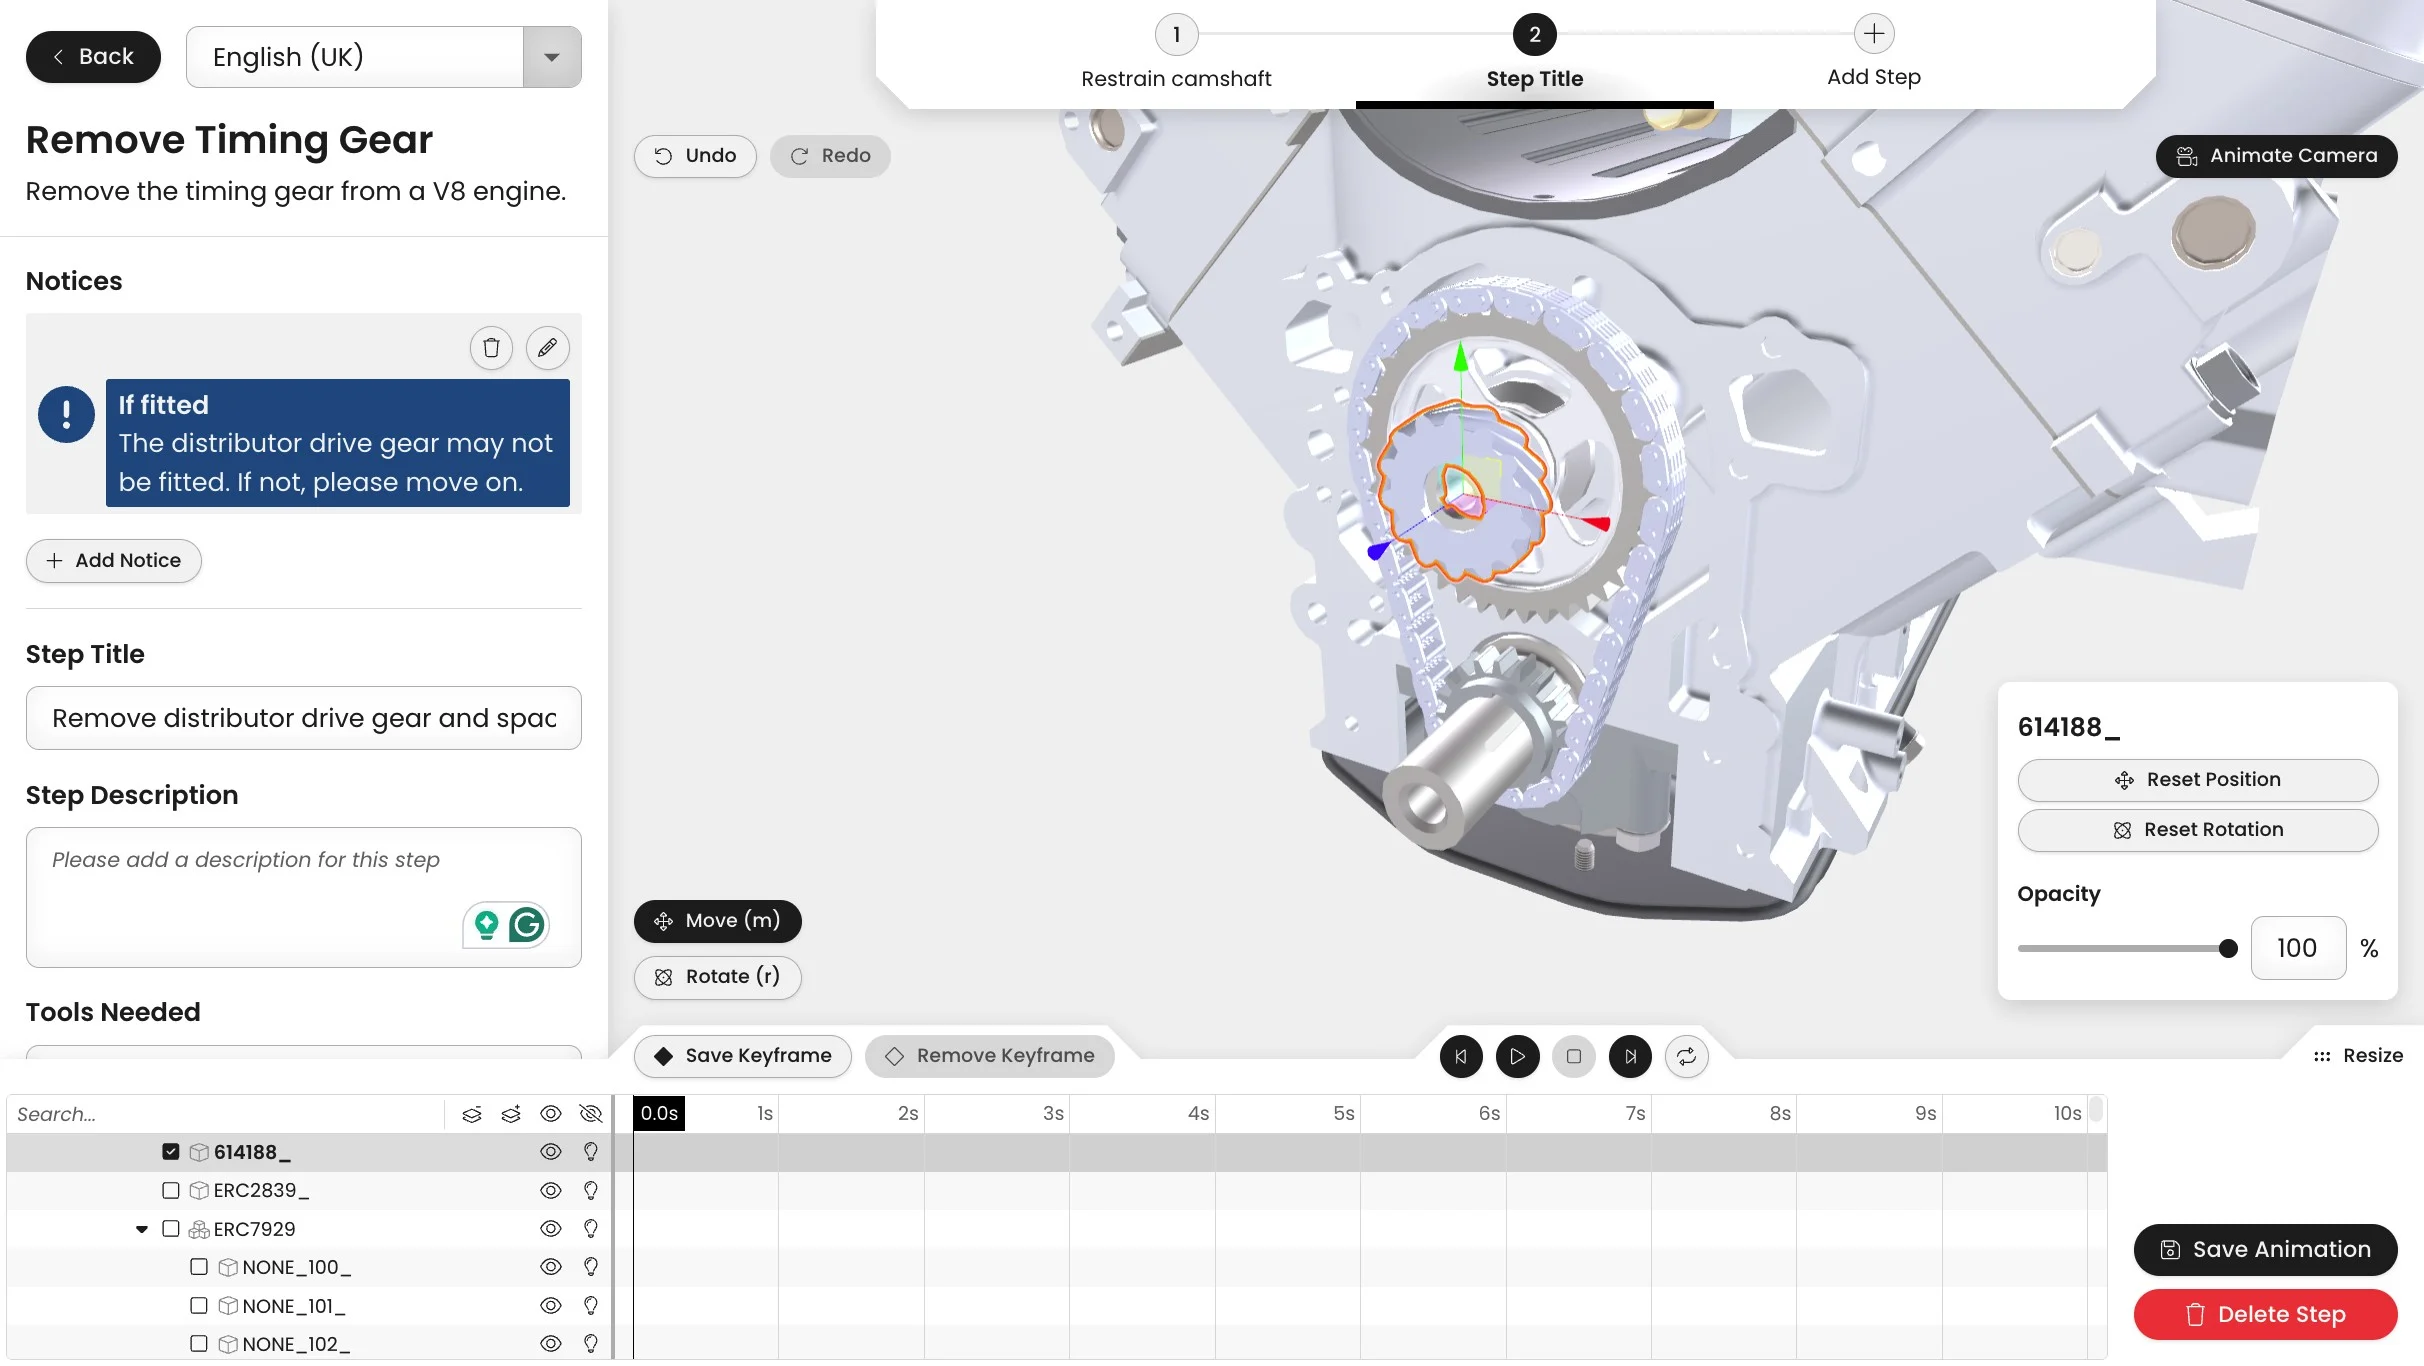Click the Resize panel handle
This screenshot has width=2424, height=1366.
point(2357,1056)
